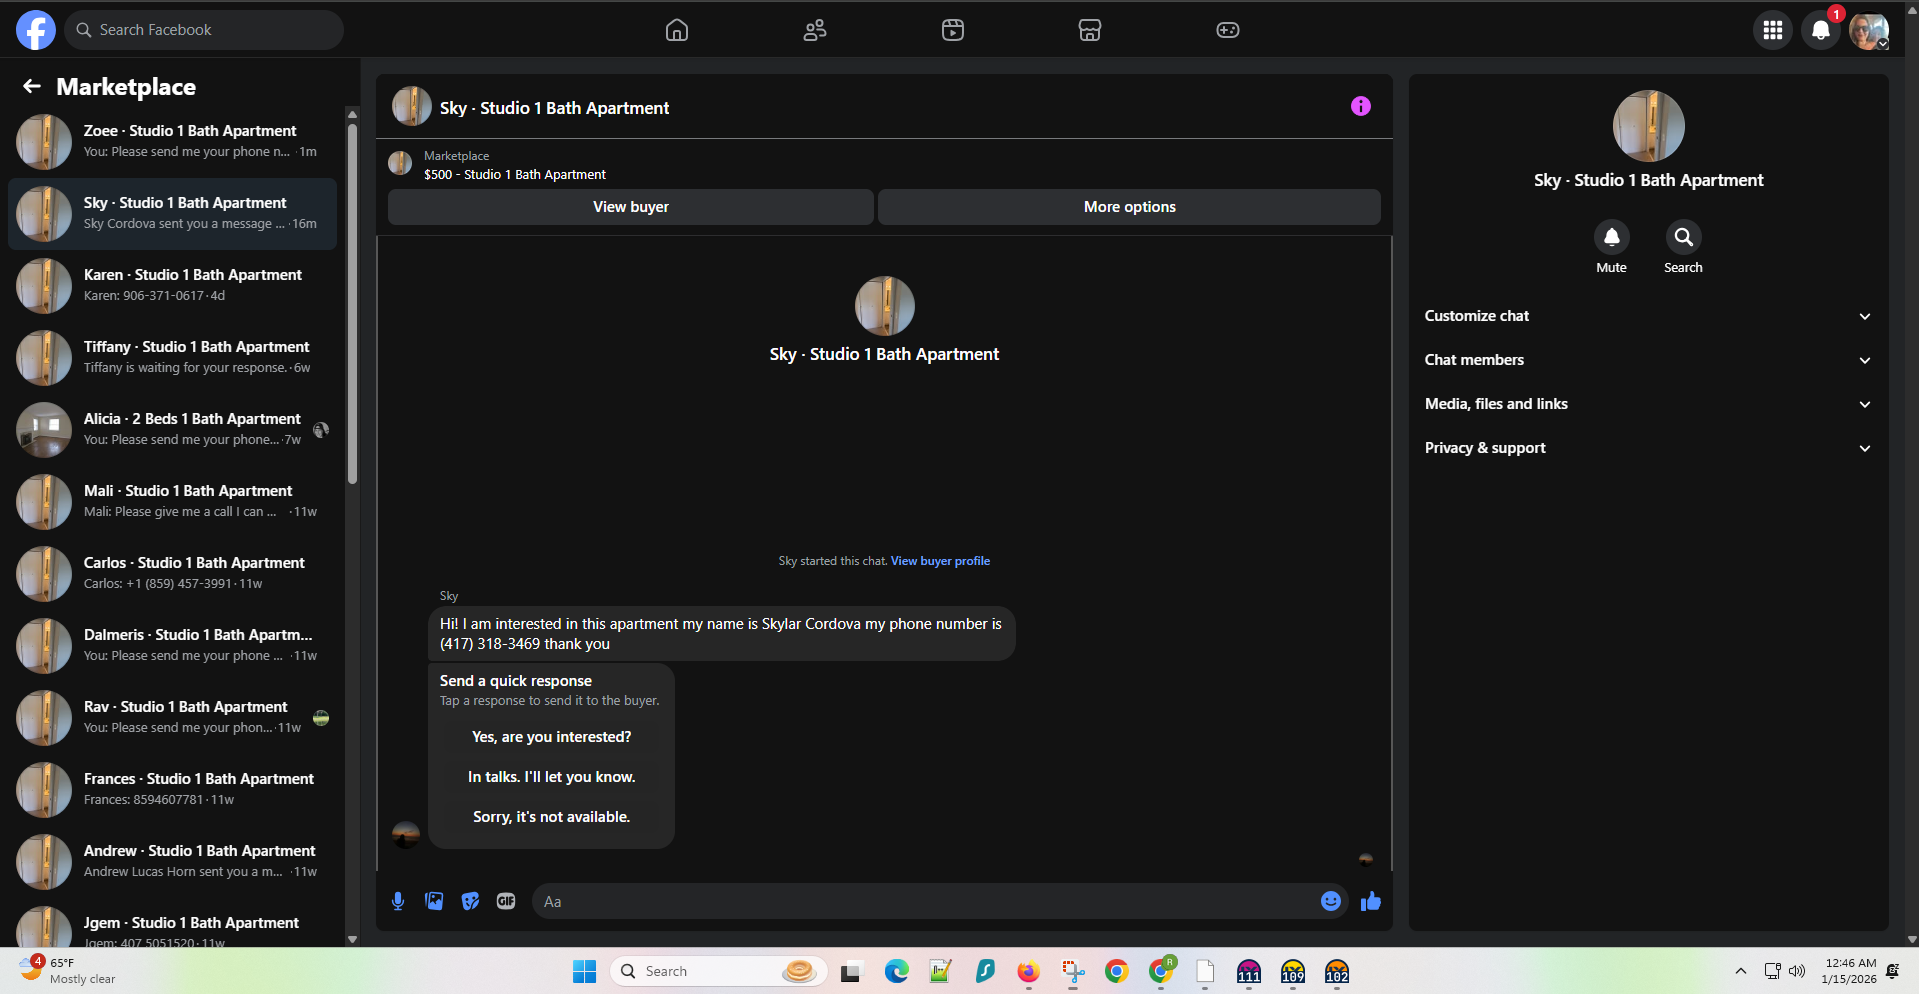Open the Friends icon in top navigation
The image size is (1919, 994).
(x=815, y=30)
